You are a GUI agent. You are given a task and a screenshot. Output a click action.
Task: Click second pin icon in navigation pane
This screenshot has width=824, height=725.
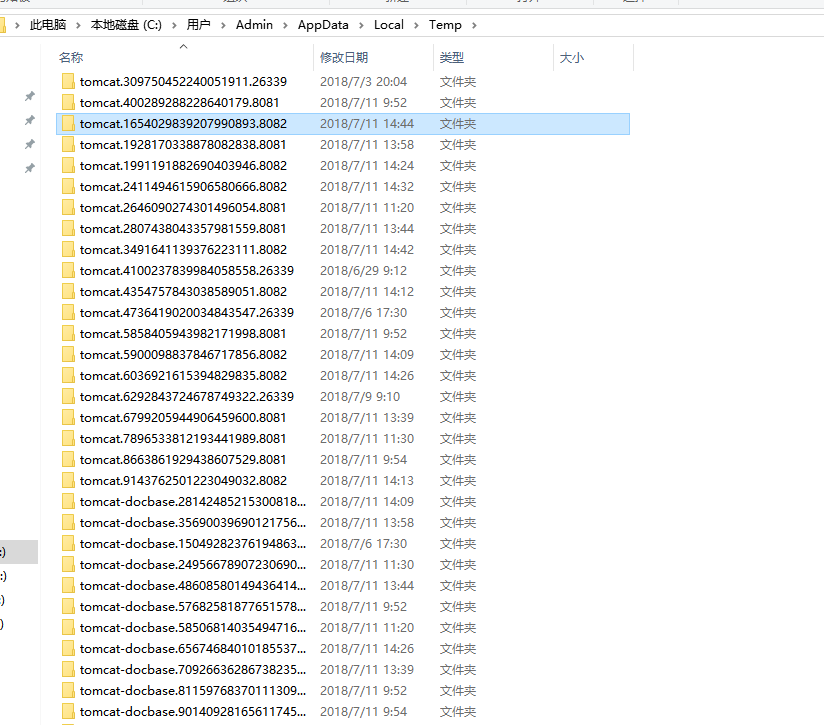[x=30, y=120]
